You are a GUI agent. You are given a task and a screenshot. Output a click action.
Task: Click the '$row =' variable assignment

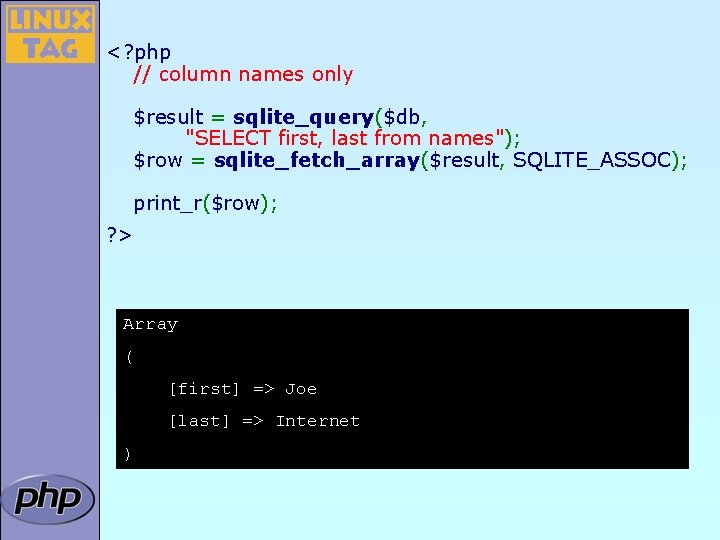(169, 161)
